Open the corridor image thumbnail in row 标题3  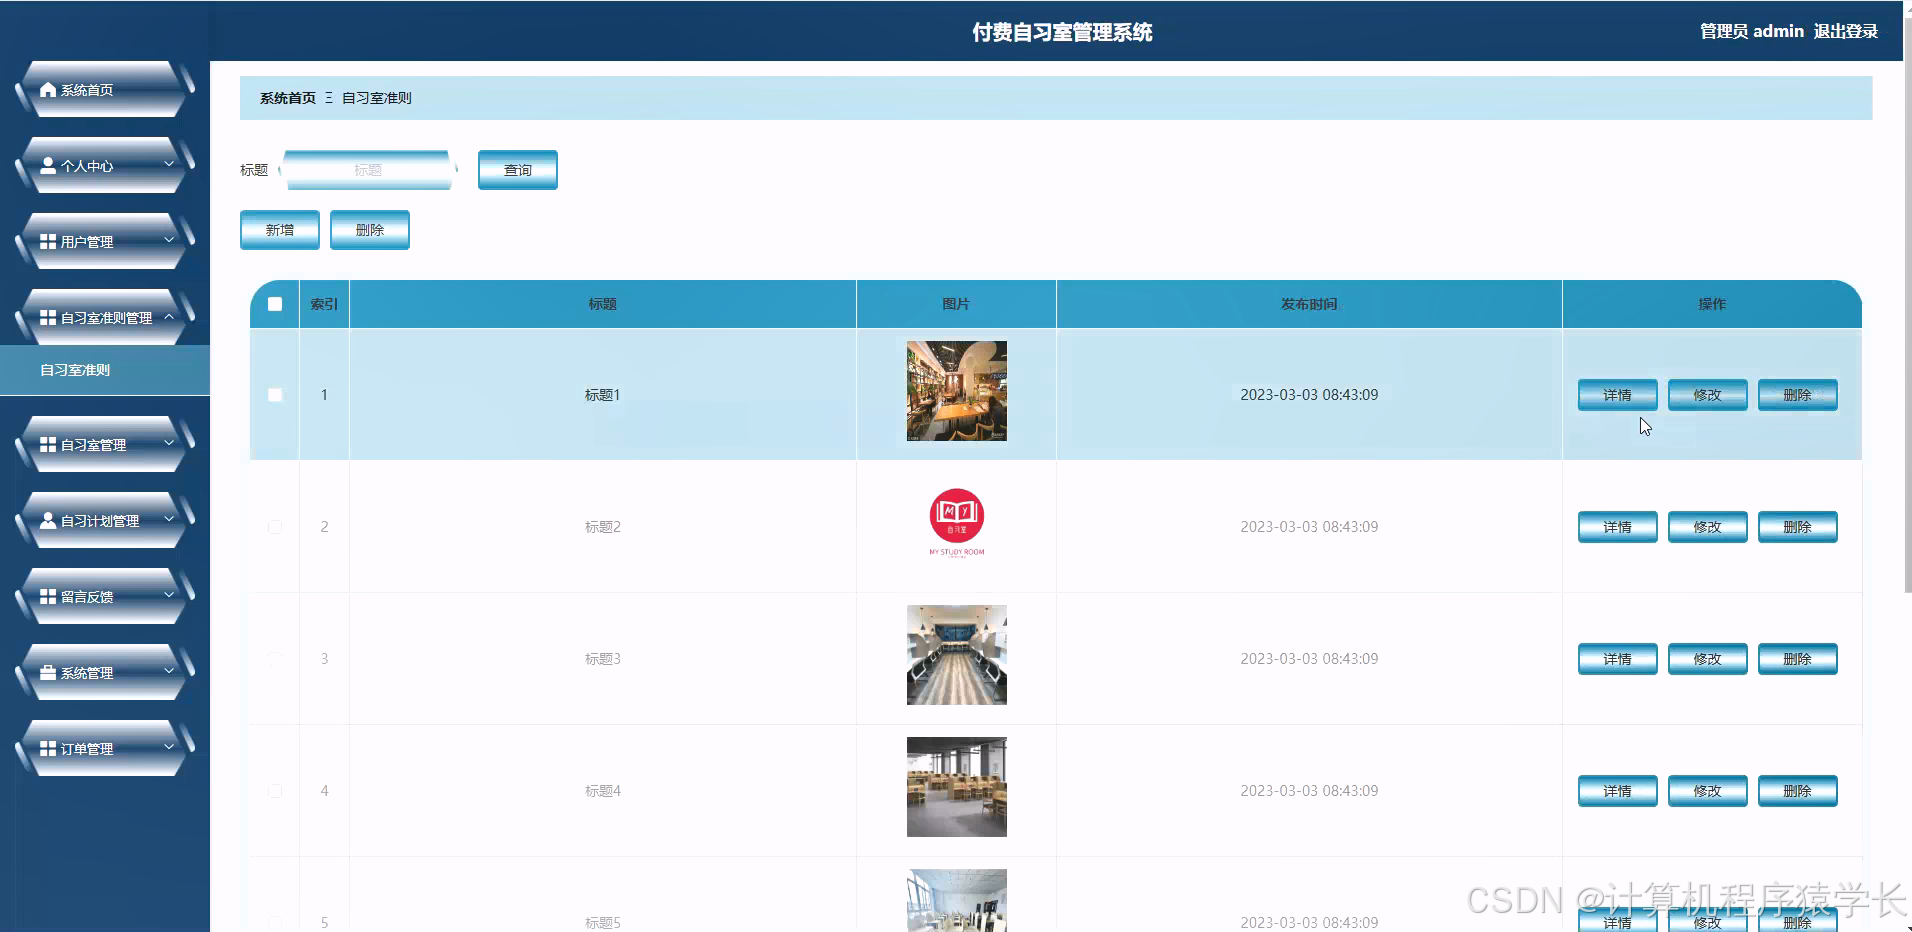pyautogui.click(x=957, y=655)
